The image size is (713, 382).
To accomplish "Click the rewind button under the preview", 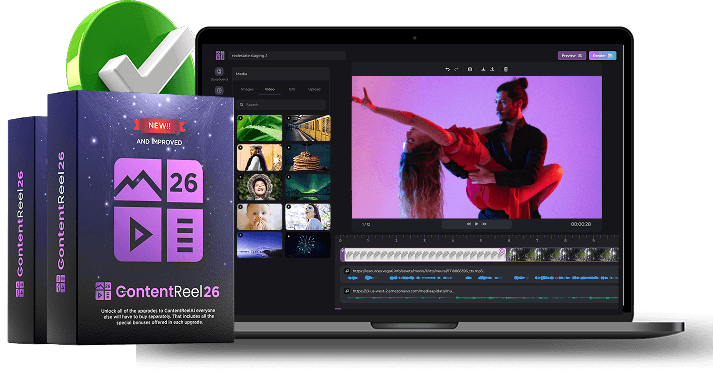I will tap(469, 224).
